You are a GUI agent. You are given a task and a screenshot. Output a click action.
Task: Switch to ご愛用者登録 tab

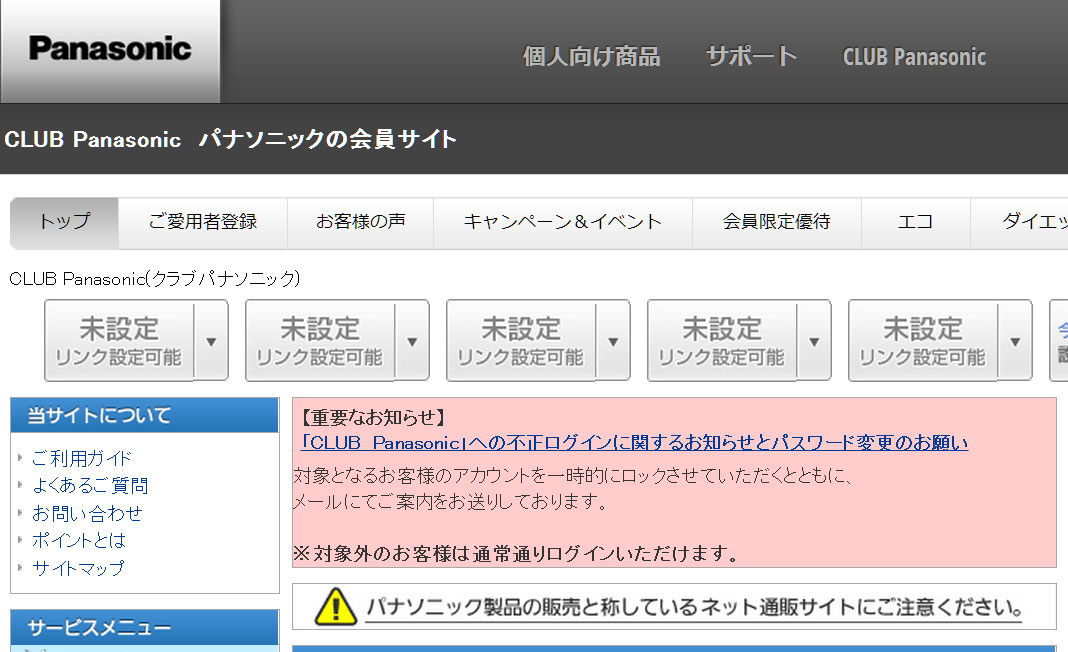[203, 222]
